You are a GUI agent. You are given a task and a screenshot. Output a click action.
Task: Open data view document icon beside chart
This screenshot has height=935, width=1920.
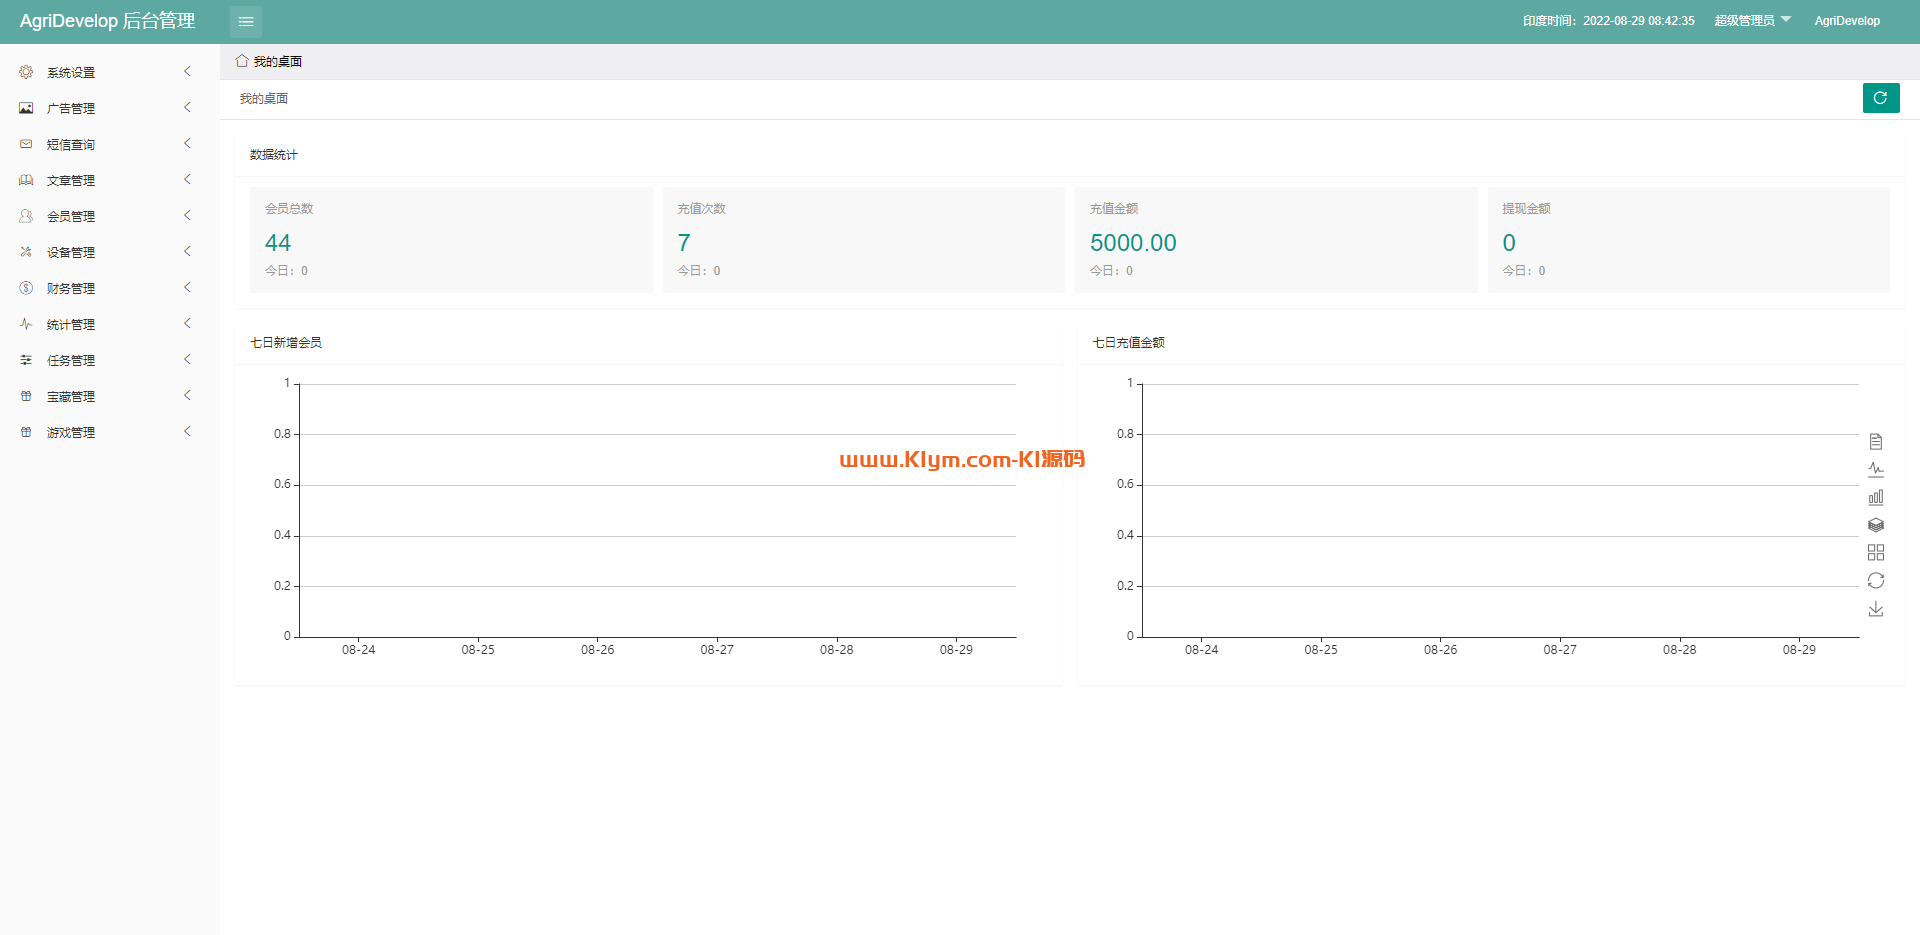tap(1876, 441)
